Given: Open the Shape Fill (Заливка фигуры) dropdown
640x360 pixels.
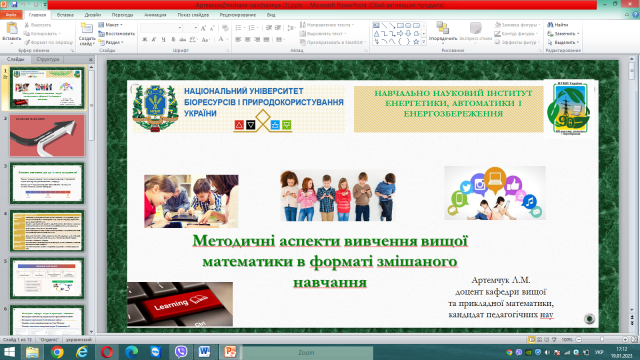Looking at the screenshot, I should pos(518,25).
